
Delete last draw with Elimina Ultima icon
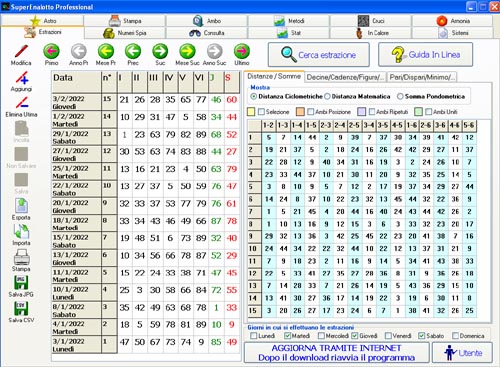click(x=22, y=103)
